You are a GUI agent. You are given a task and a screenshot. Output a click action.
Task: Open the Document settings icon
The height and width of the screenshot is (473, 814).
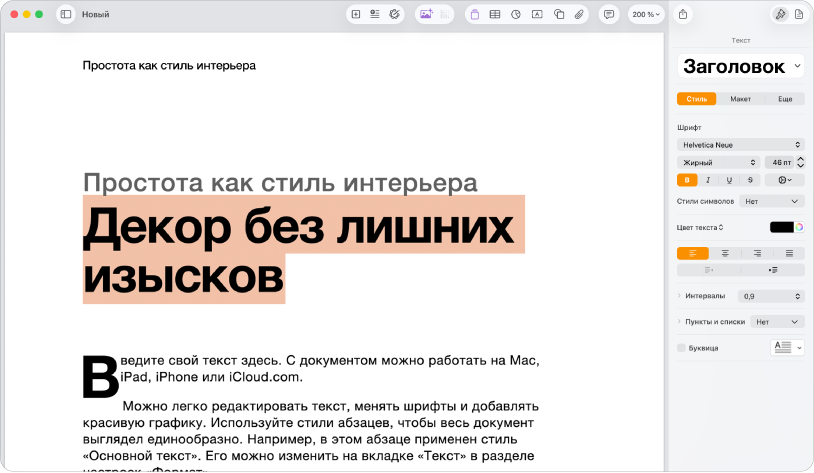point(799,15)
